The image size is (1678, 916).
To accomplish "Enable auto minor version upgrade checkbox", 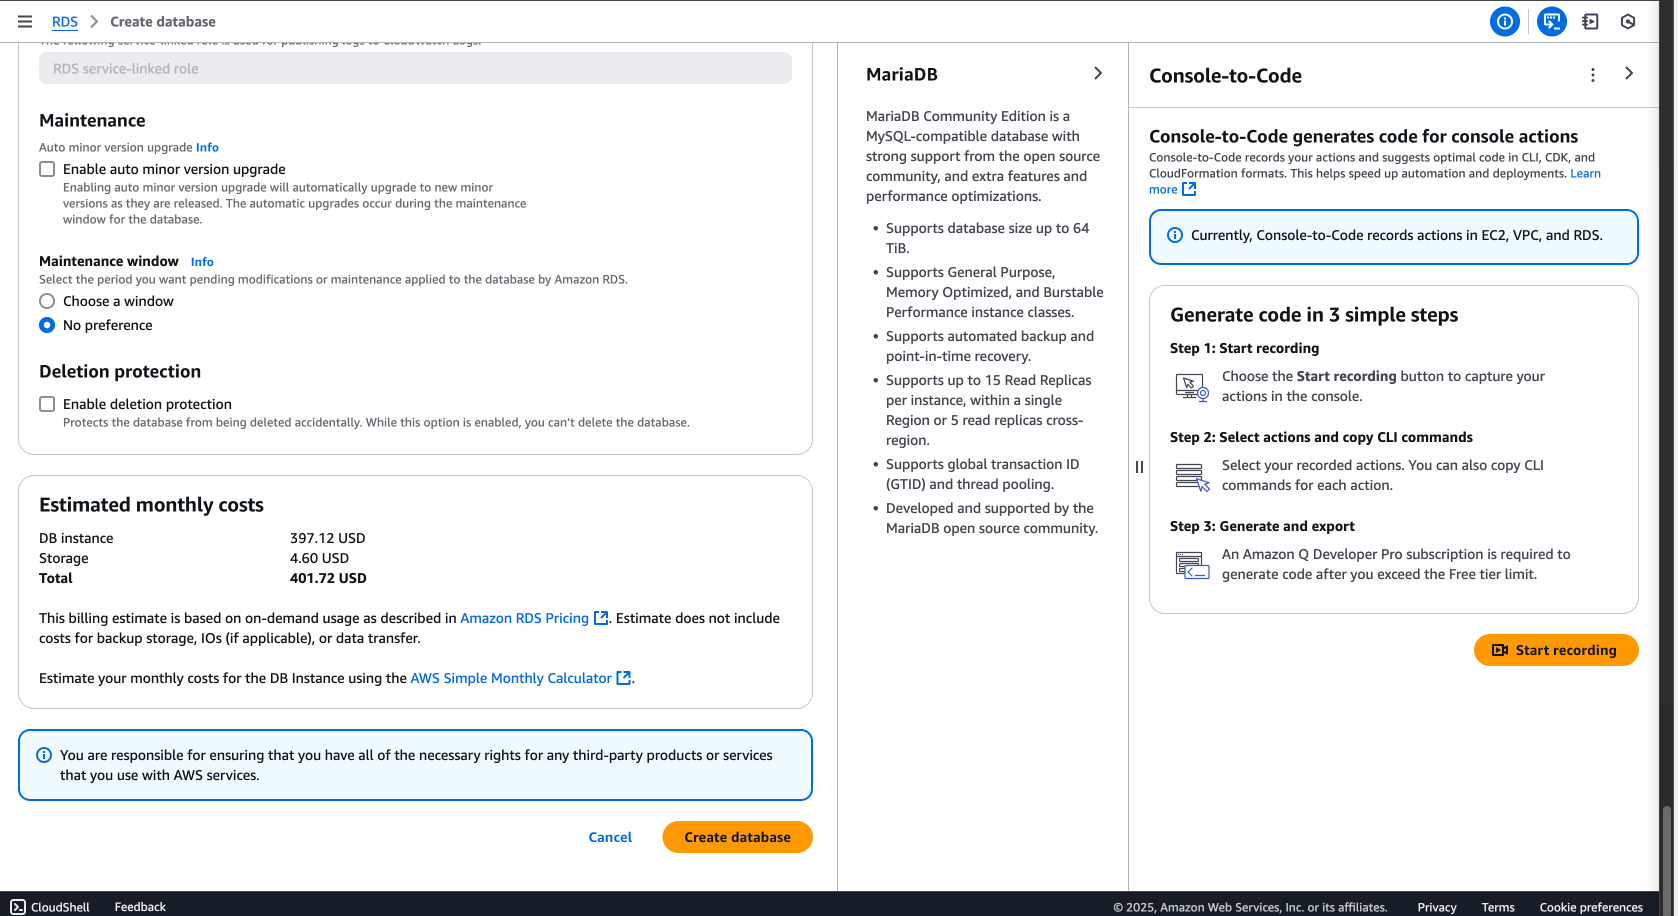I will (x=47, y=169).
